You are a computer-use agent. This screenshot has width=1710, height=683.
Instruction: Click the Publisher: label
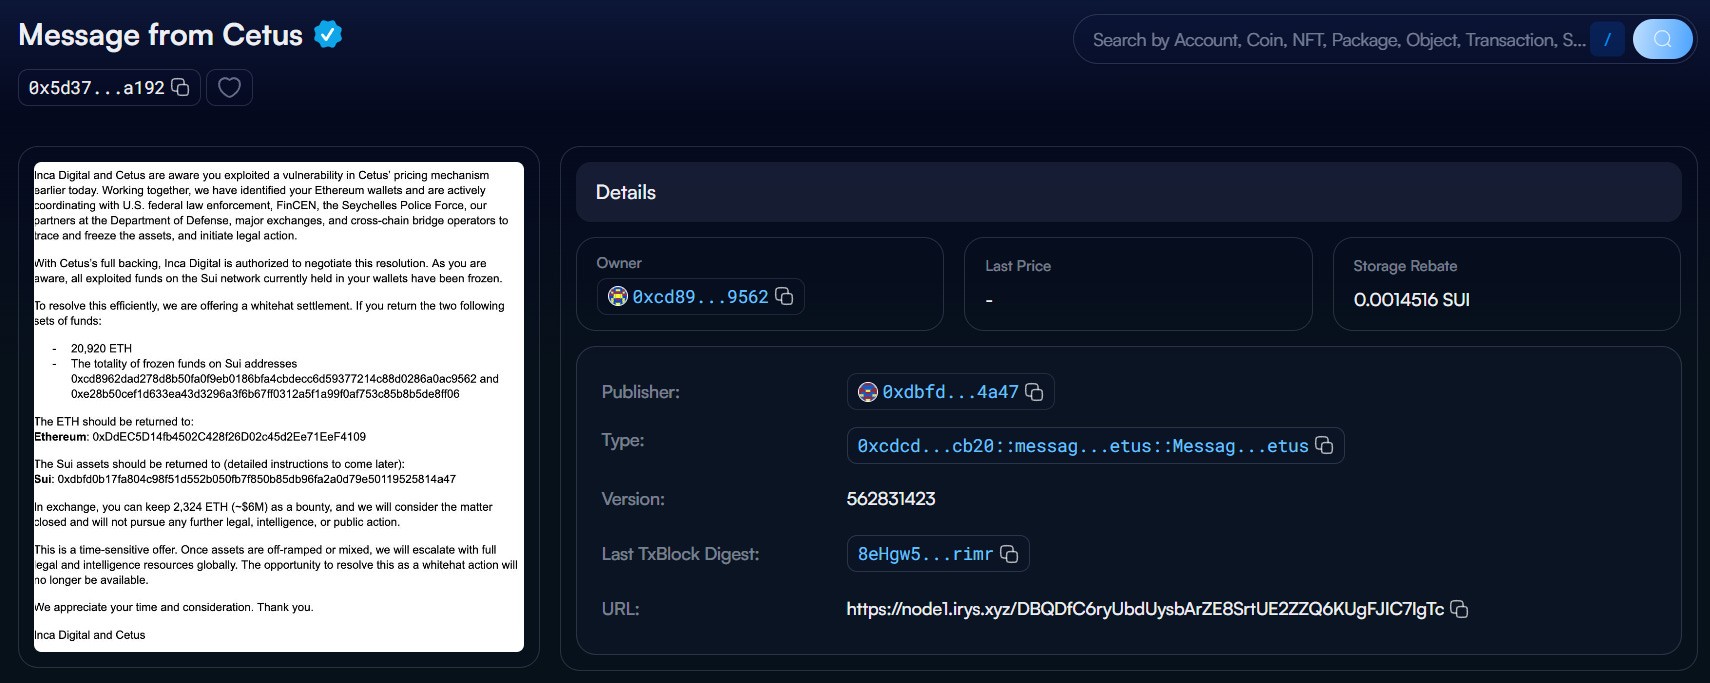[x=641, y=392]
